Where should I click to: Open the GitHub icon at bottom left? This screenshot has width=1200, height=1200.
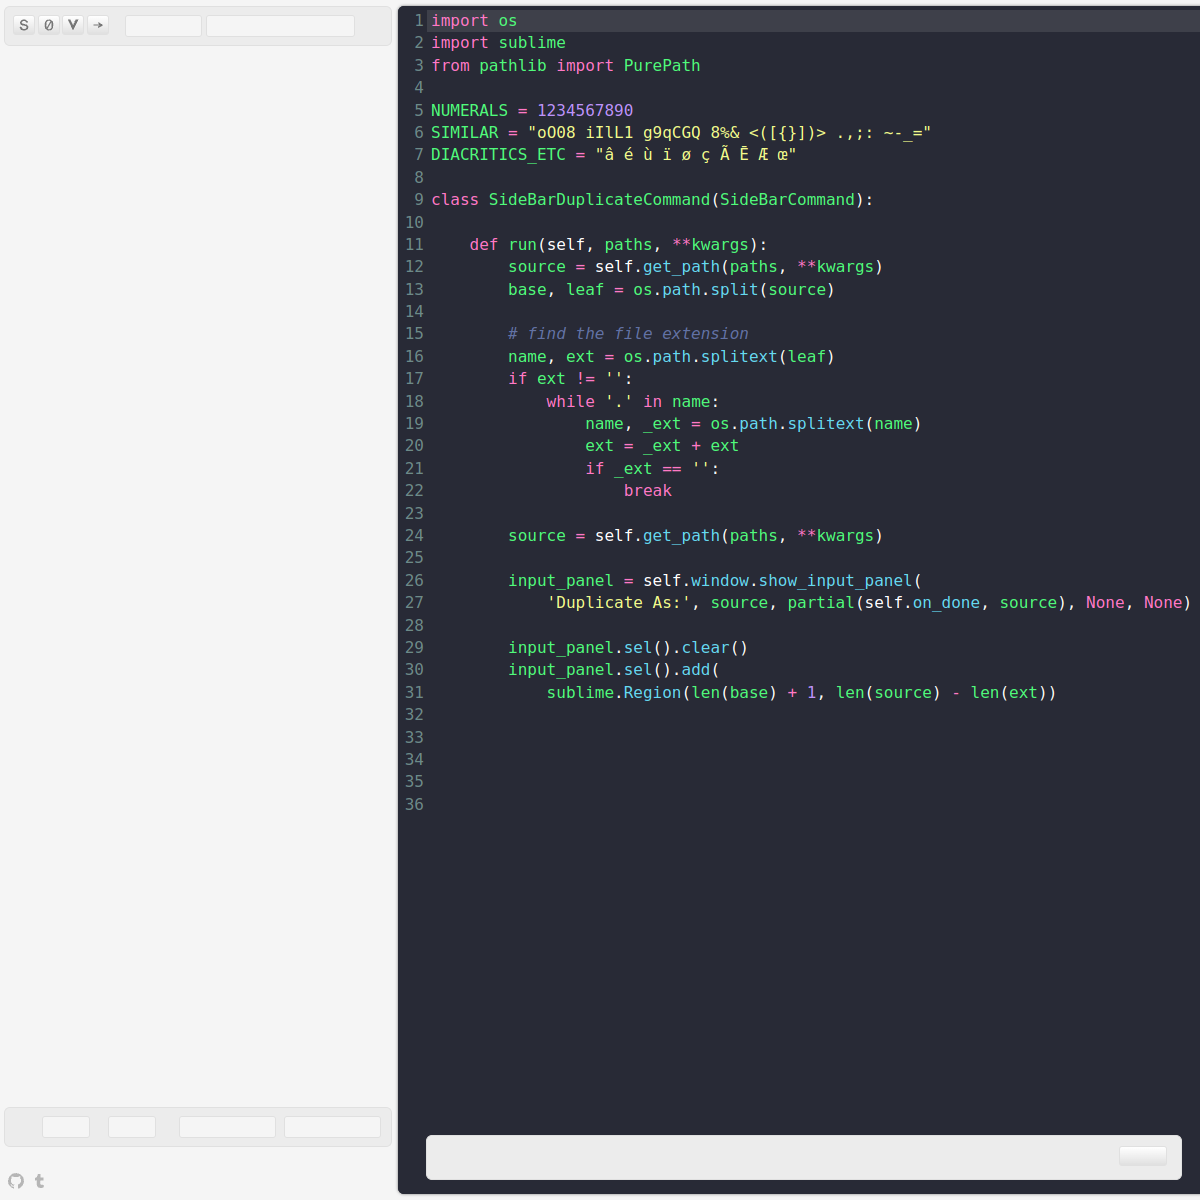[15, 1181]
